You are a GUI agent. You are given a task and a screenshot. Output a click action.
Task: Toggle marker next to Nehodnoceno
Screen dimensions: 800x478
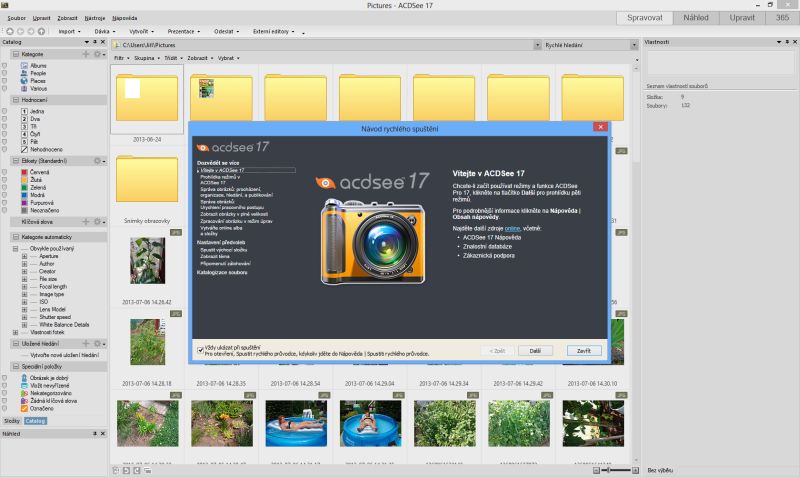pos(5,149)
